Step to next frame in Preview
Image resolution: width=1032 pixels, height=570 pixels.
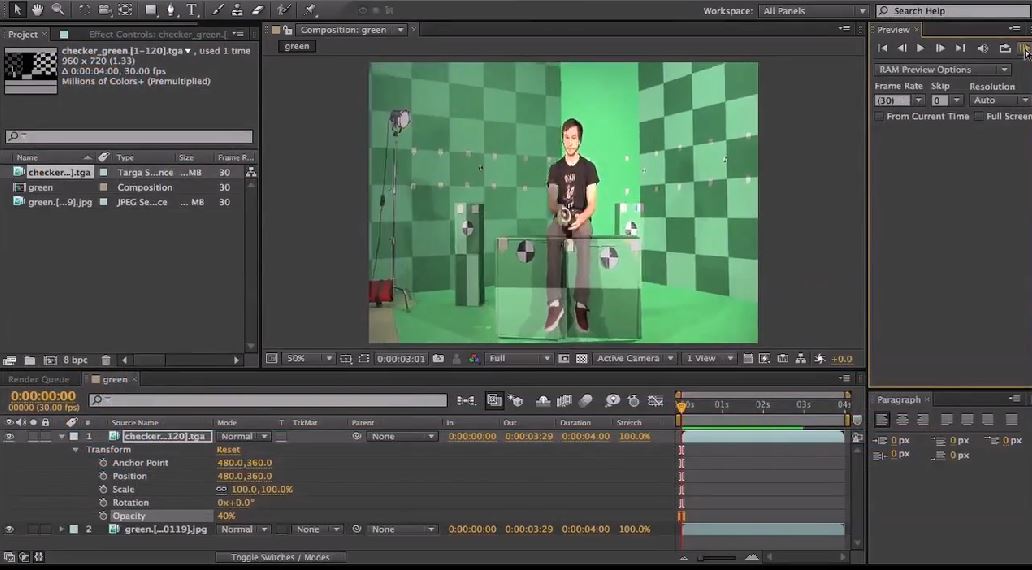940,48
